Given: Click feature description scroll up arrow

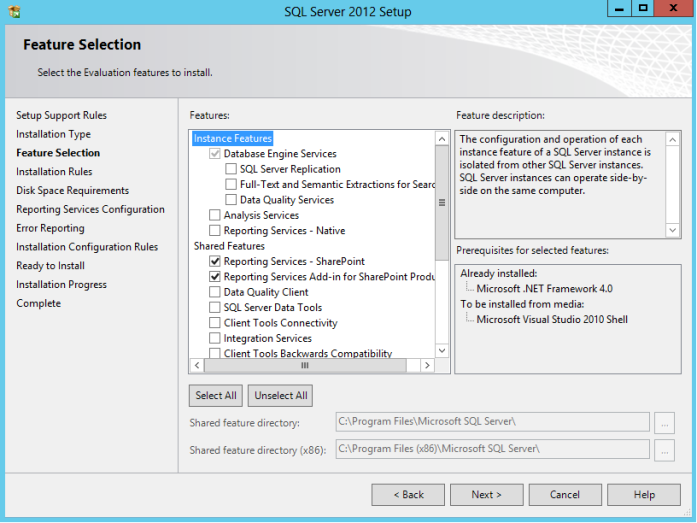Looking at the screenshot, I should tap(673, 140).
